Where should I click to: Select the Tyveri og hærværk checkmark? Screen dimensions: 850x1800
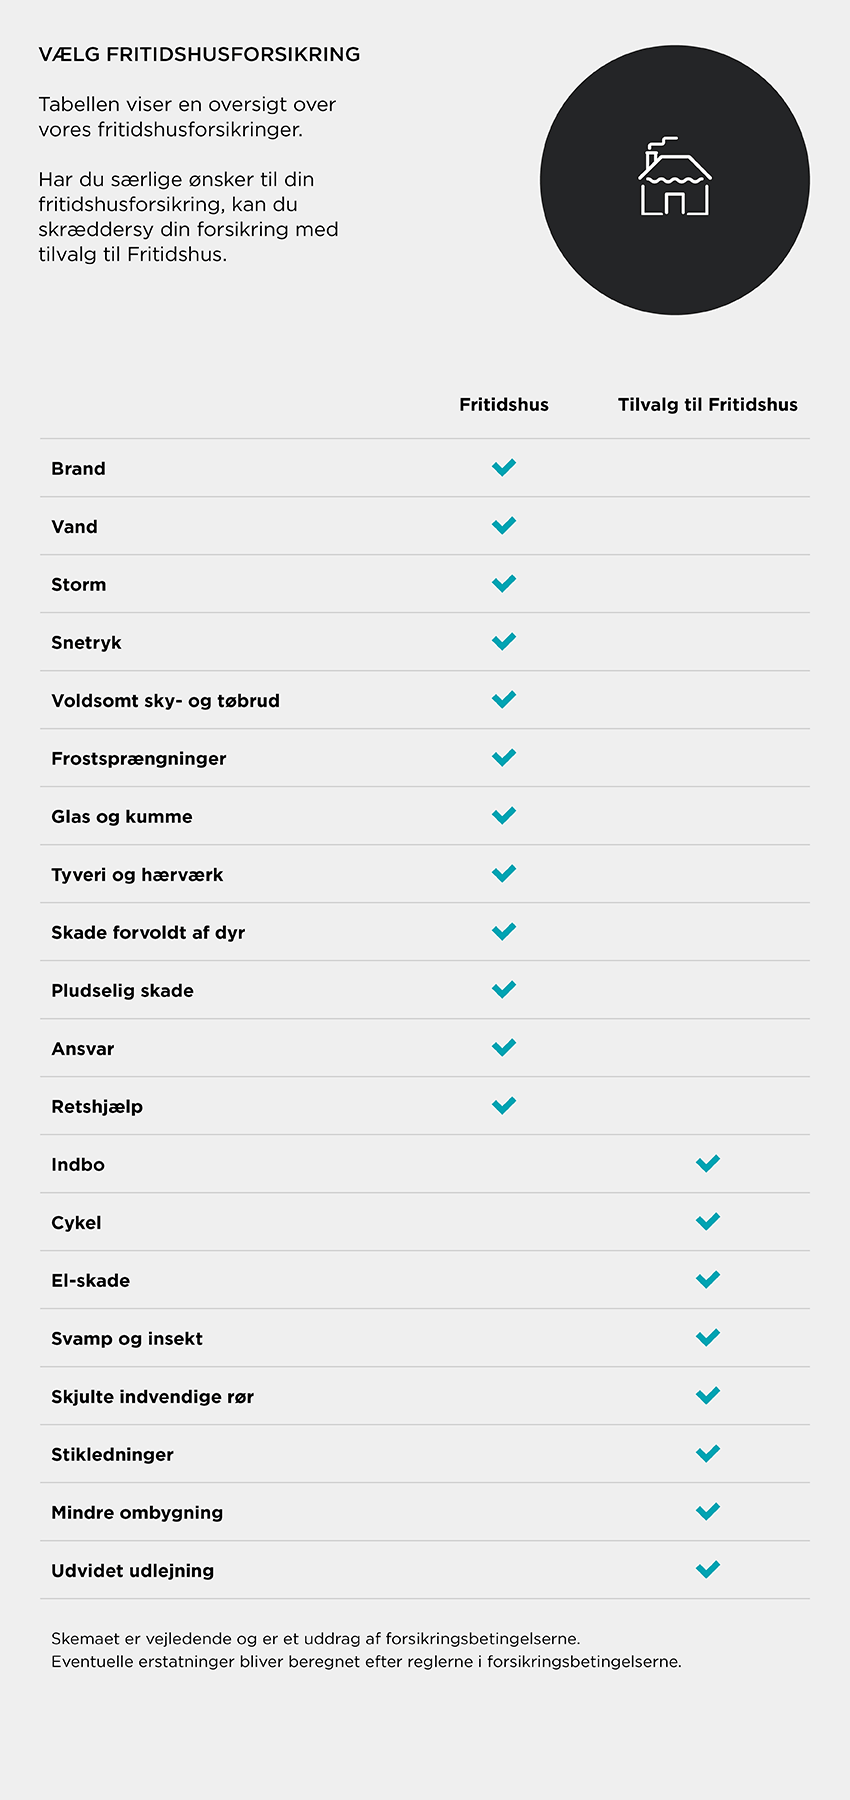point(504,873)
